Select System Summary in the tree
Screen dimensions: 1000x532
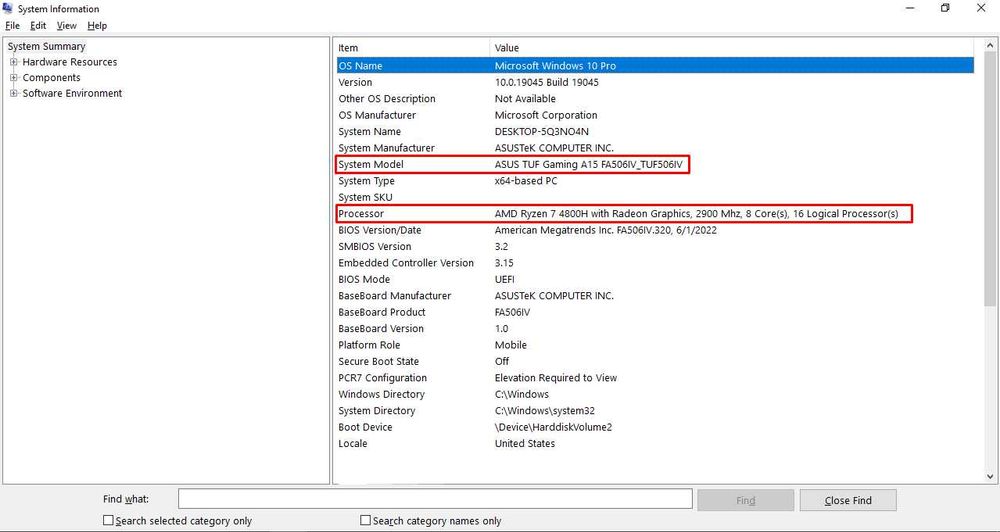pos(46,47)
